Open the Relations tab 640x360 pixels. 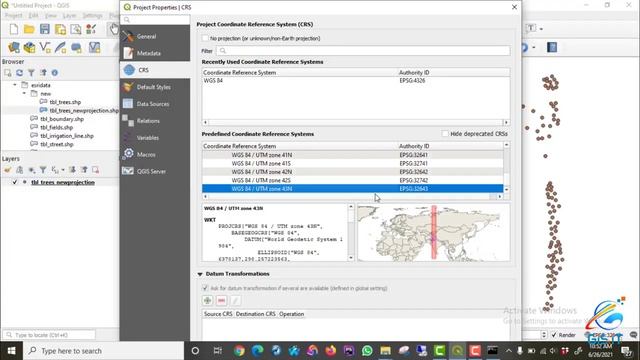pos(155,121)
